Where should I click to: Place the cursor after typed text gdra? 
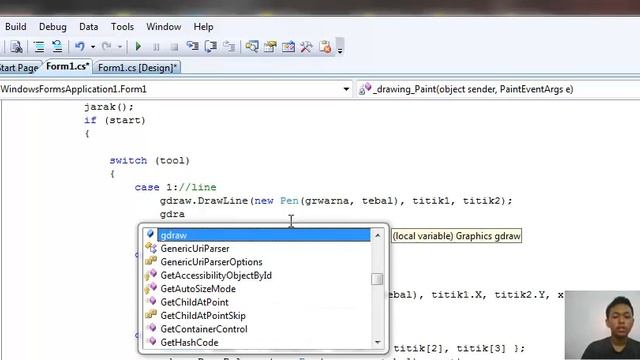point(185,214)
